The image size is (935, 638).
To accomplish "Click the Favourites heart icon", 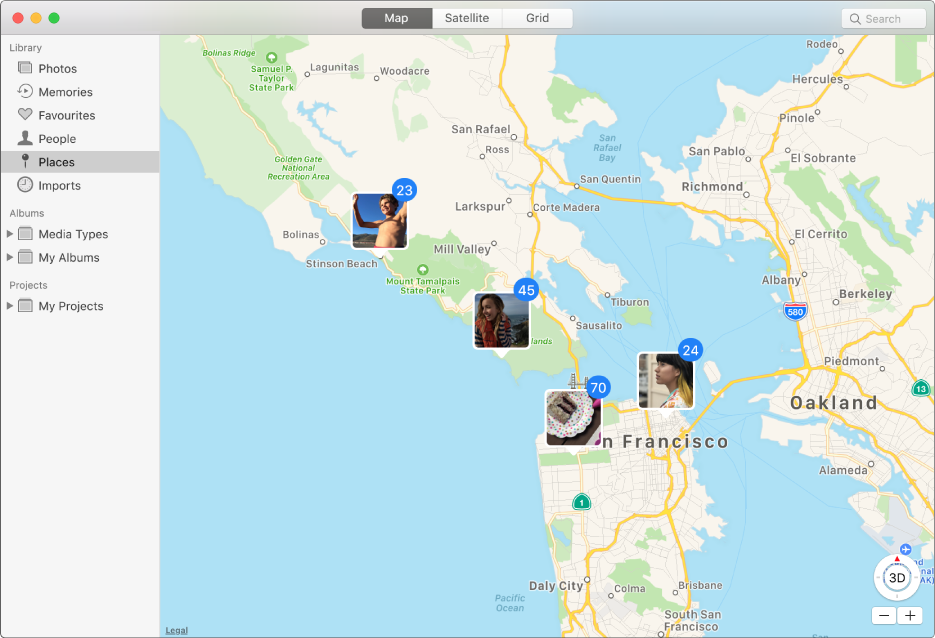I will click(26, 115).
